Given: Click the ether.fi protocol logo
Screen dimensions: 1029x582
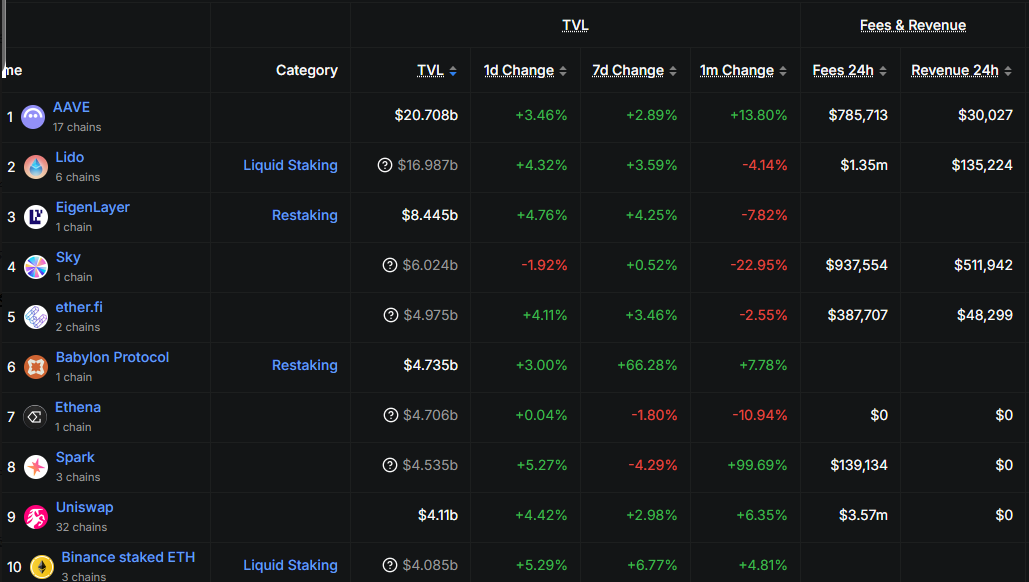Looking at the screenshot, I should coord(36,317).
